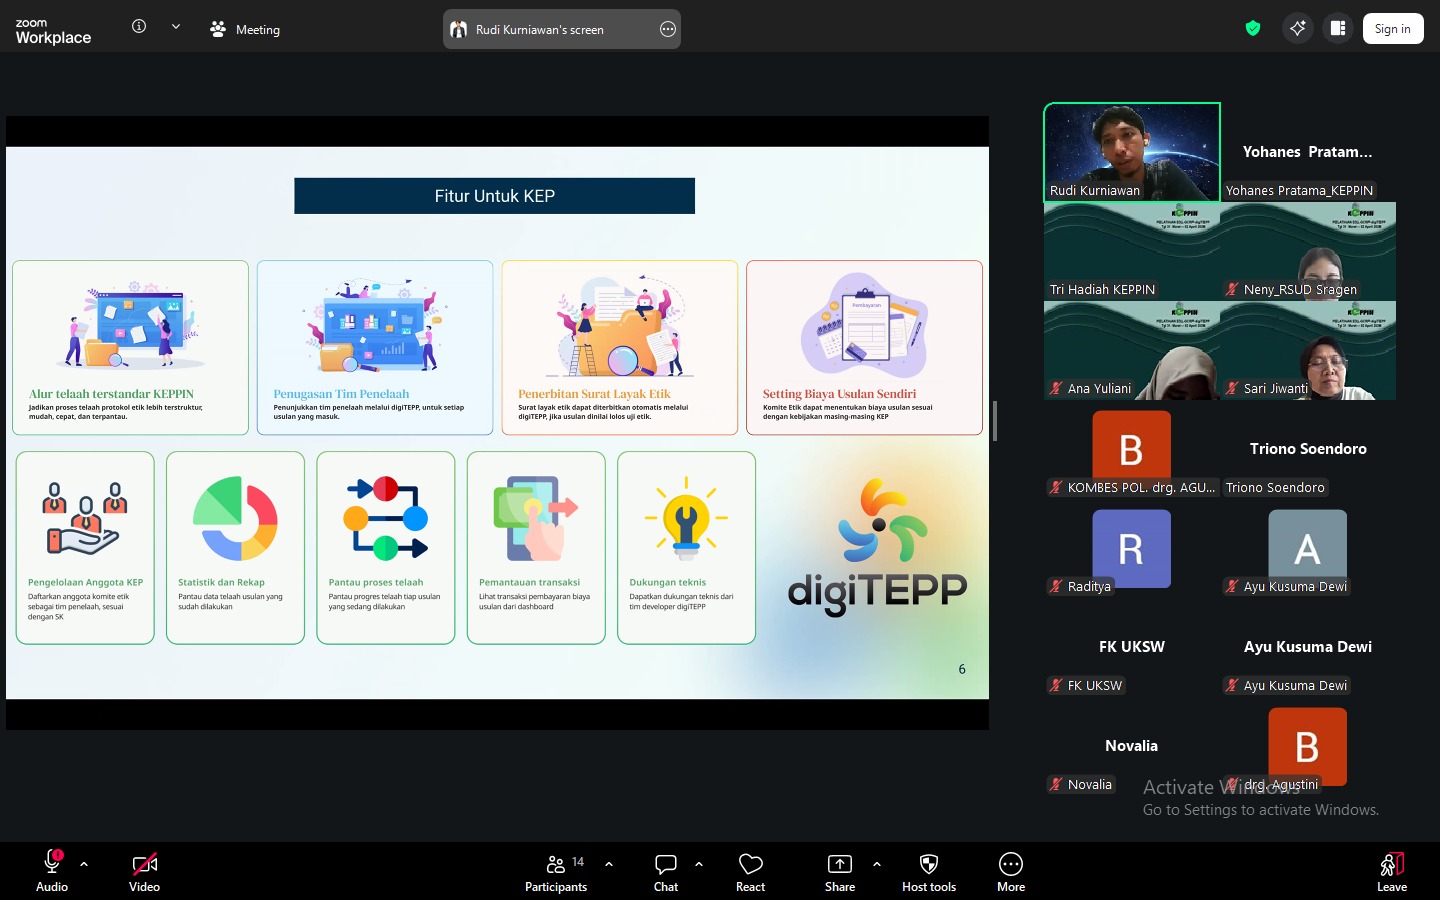Open the React emoji menu
1440x900 pixels.
750,871
